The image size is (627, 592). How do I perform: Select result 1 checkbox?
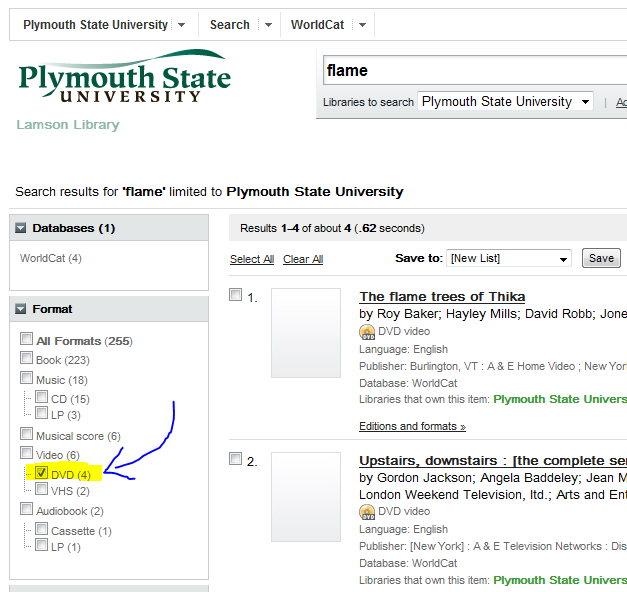click(236, 295)
